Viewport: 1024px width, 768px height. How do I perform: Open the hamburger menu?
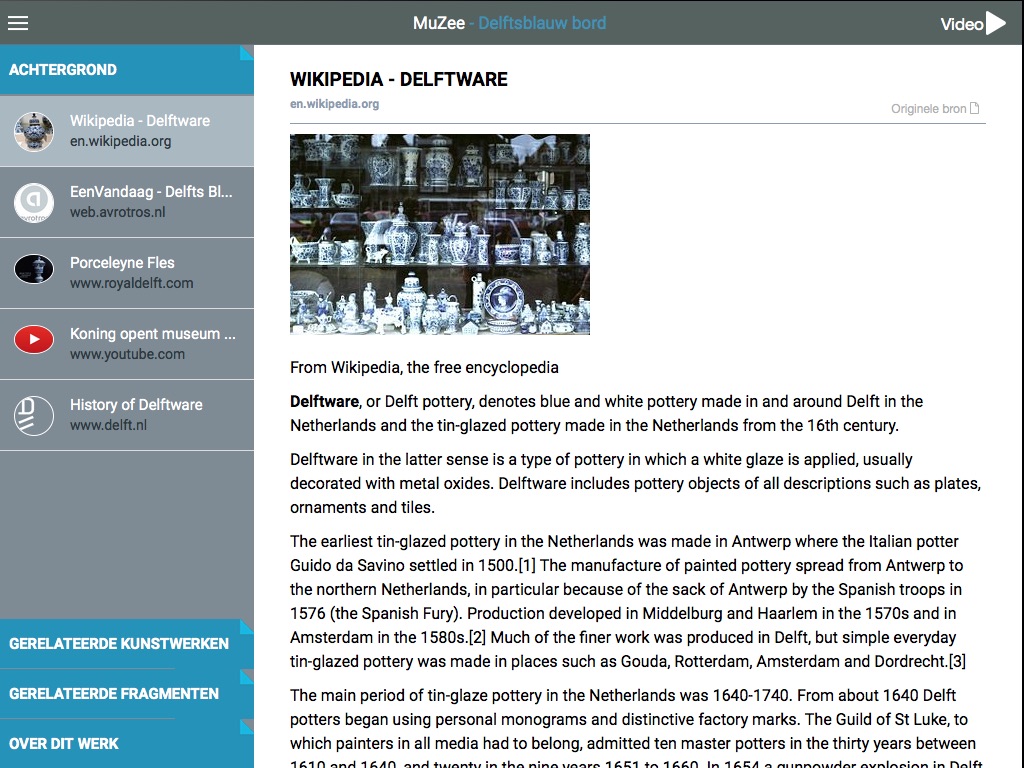click(x=18, y=24)
